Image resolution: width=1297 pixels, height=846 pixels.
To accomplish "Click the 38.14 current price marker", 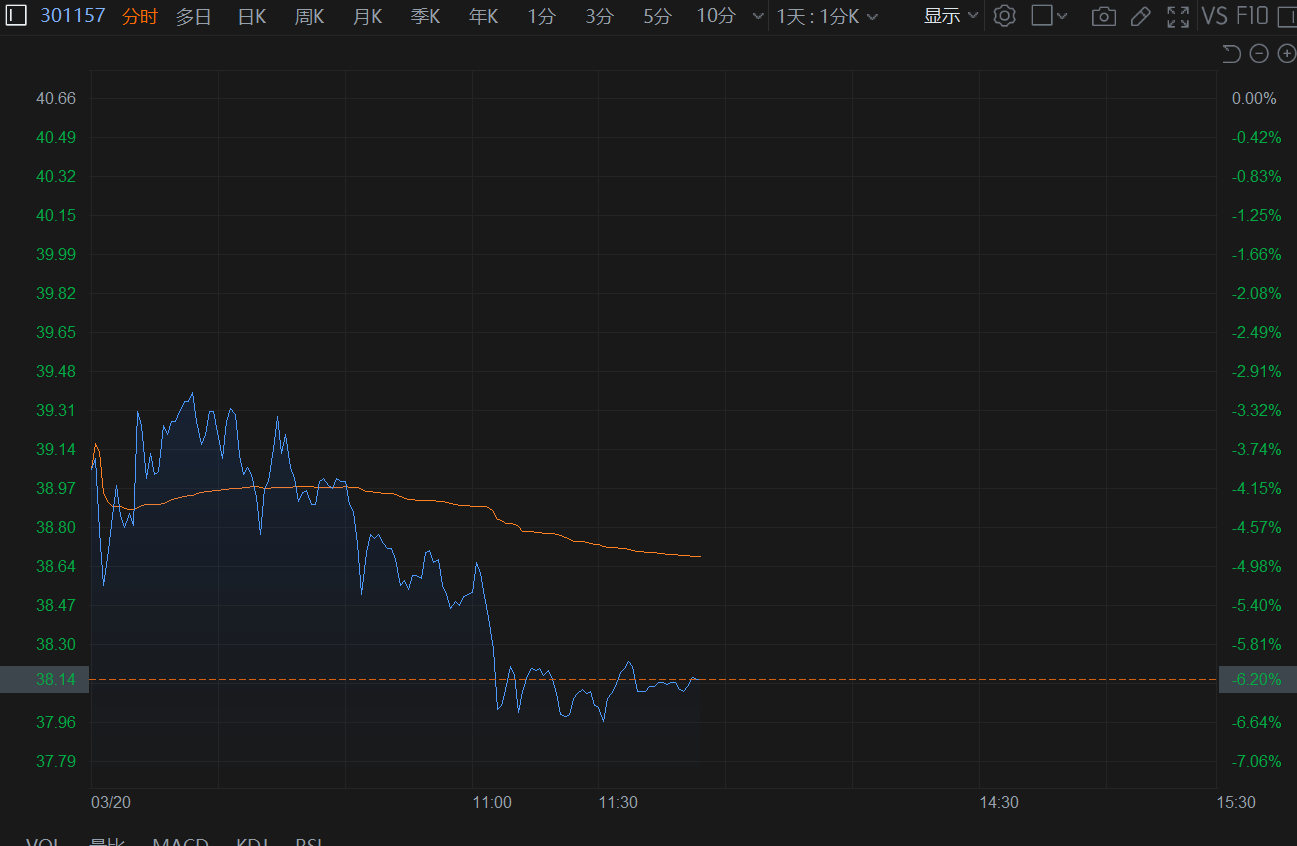I will point(45,680).
